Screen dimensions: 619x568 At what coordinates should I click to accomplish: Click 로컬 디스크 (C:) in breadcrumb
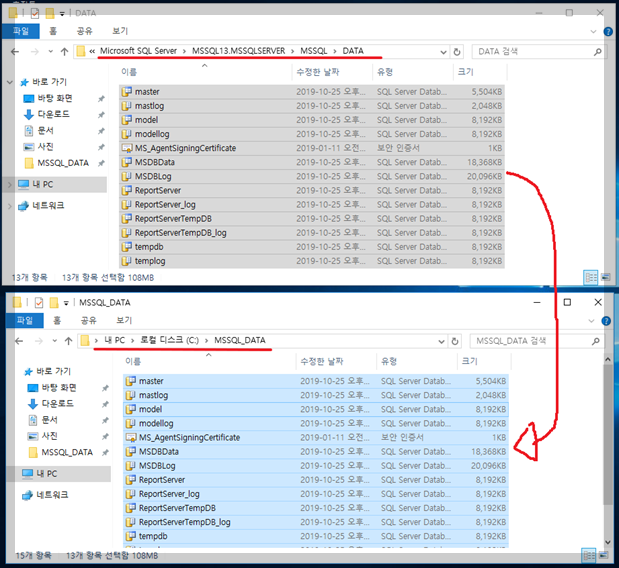170,340
